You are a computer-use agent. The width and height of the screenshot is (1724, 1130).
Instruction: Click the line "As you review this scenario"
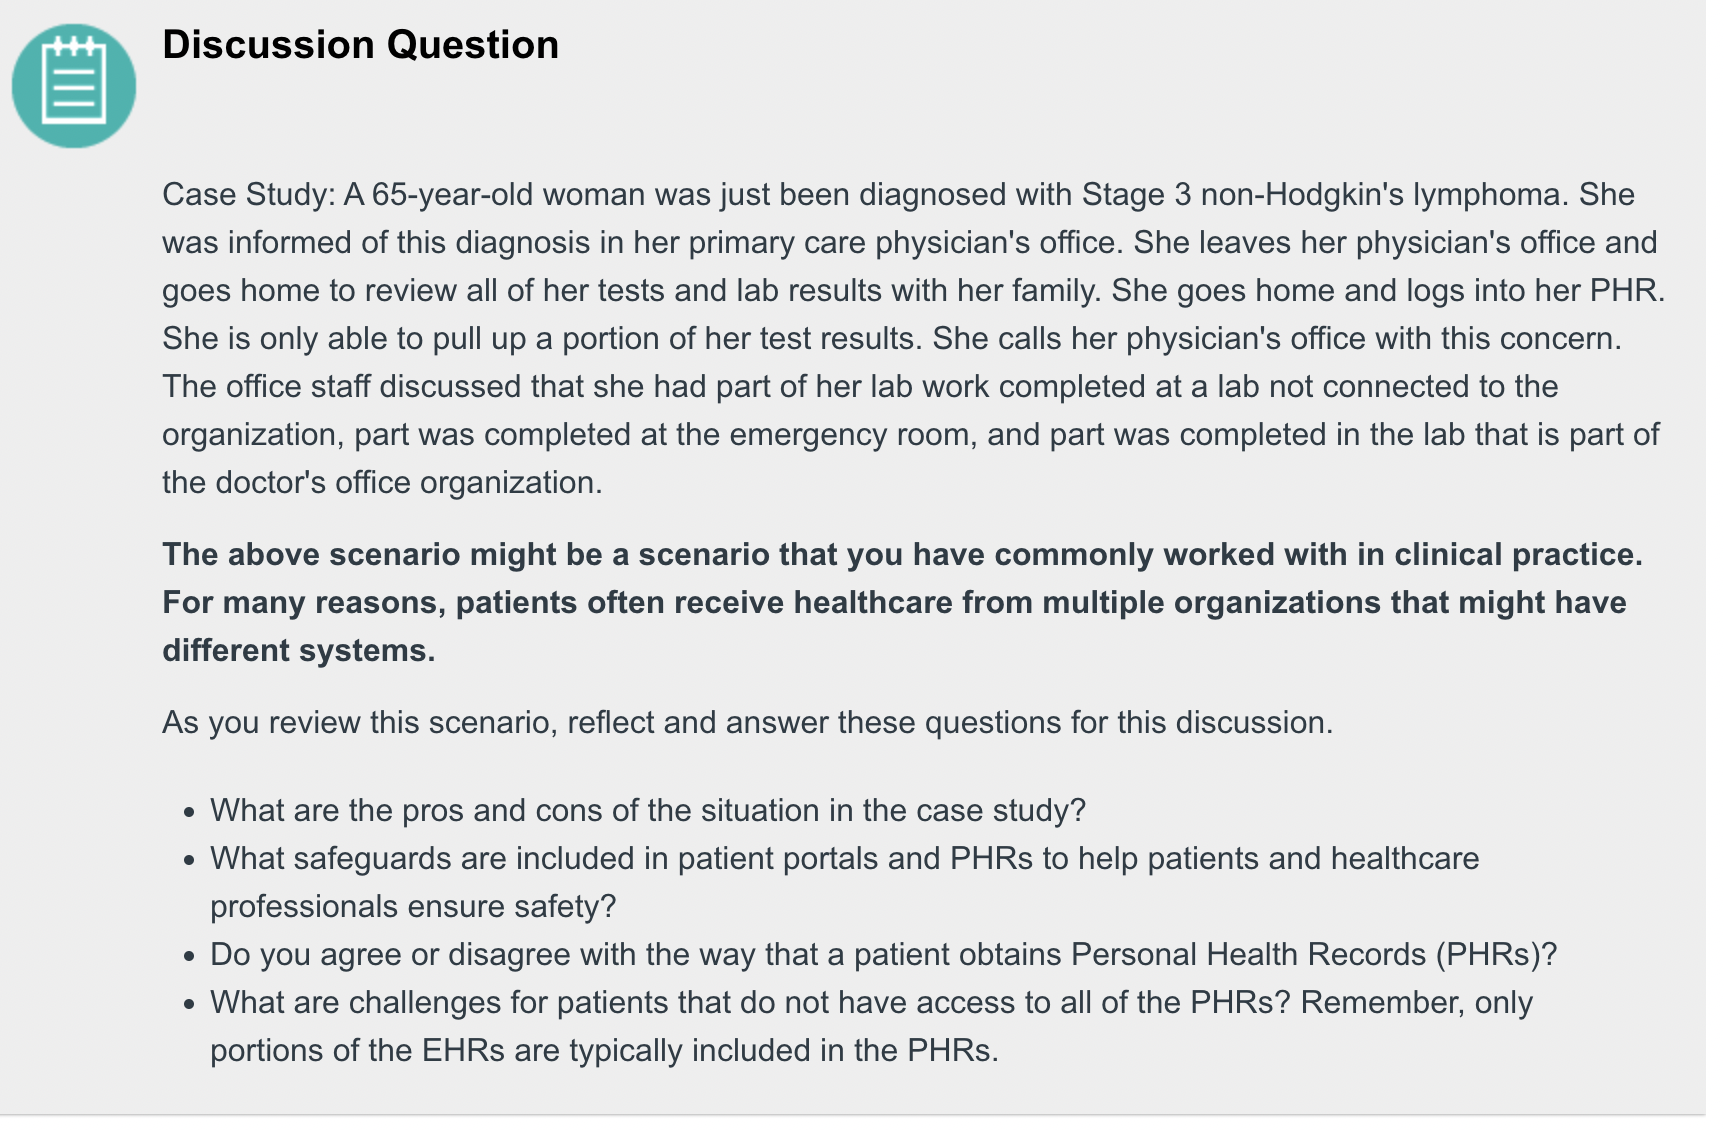[x=747, y=722]
